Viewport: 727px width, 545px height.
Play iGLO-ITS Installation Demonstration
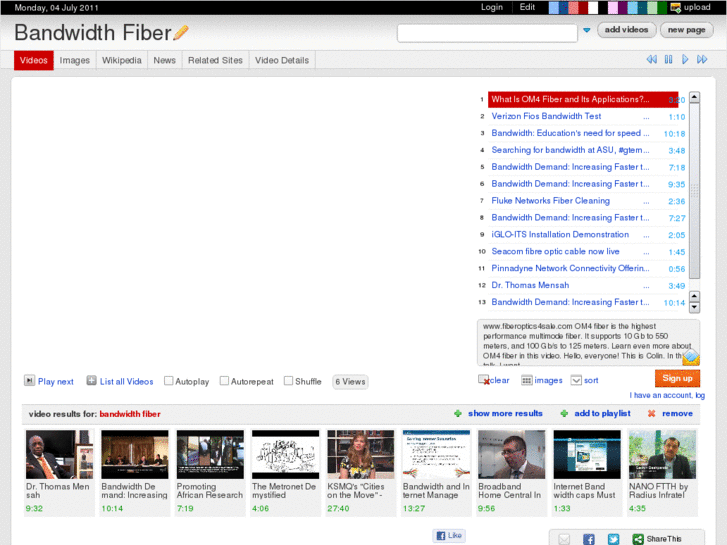point(560,234)
